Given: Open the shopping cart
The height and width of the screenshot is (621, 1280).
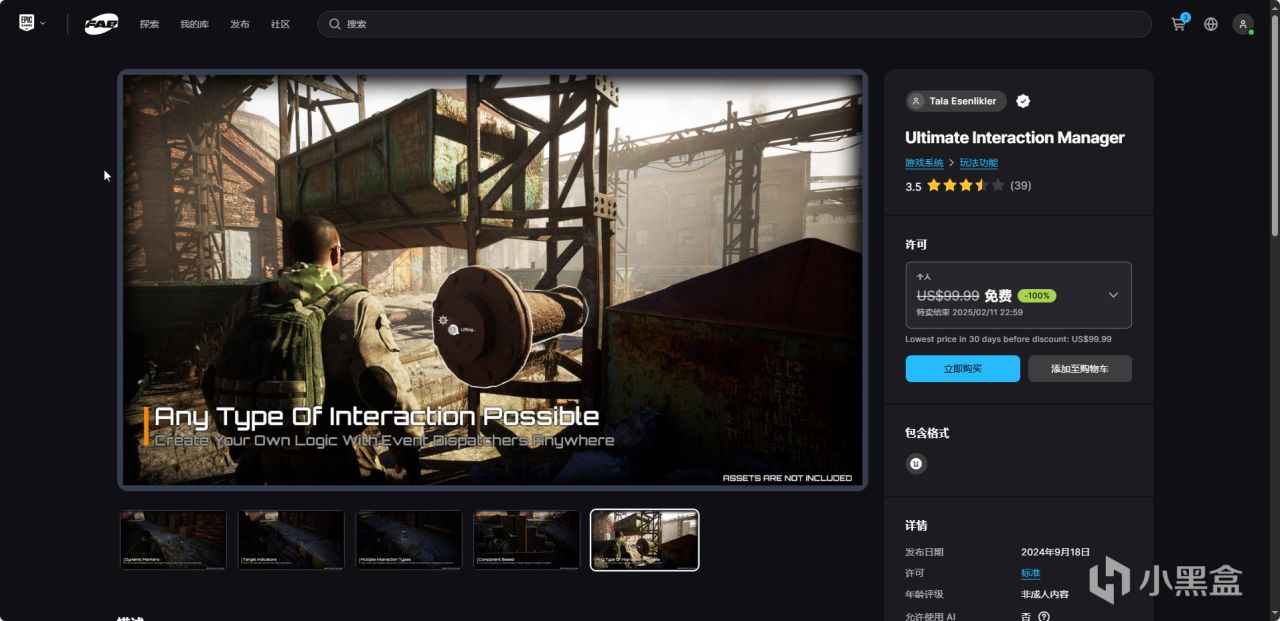Looking at the screenshot, I should coord(1179,24).
